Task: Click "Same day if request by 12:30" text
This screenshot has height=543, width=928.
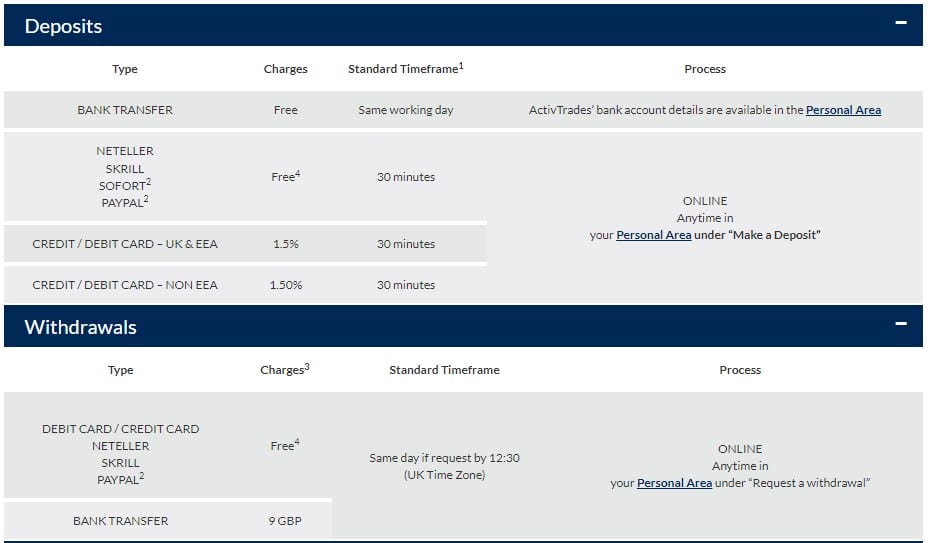Action: [x=444, y=458]
